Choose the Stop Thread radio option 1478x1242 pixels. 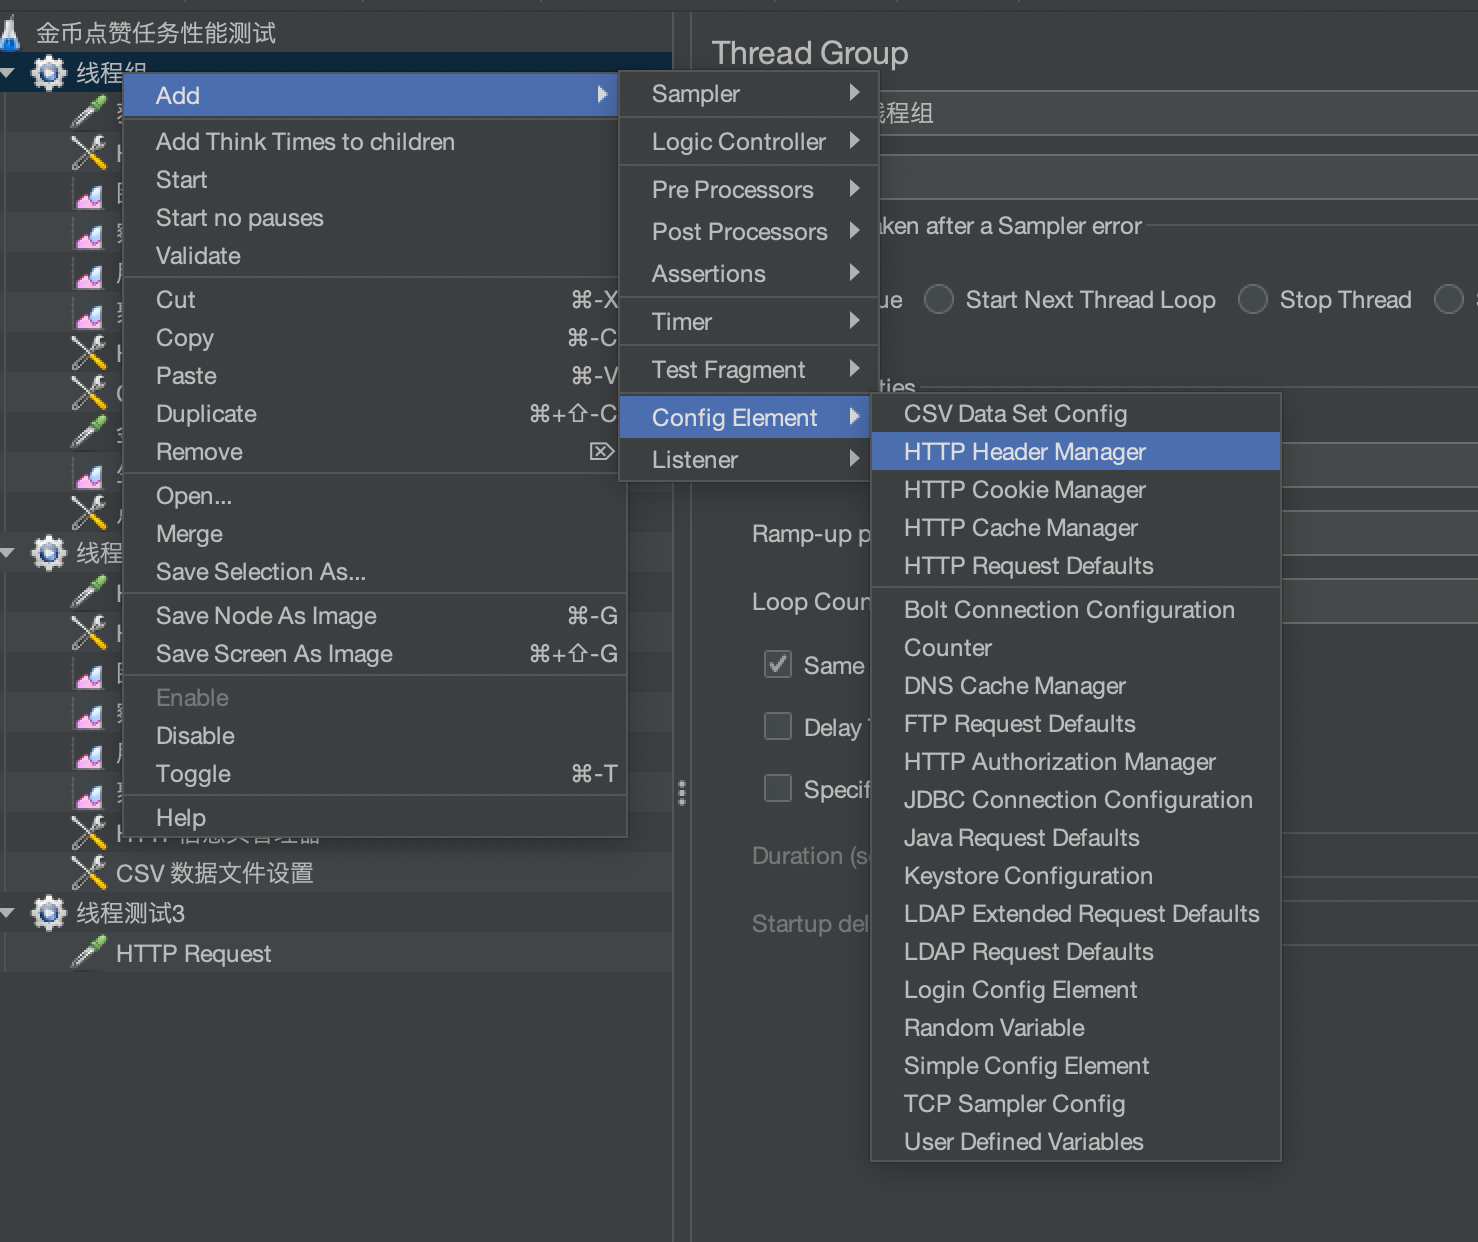1253,299
